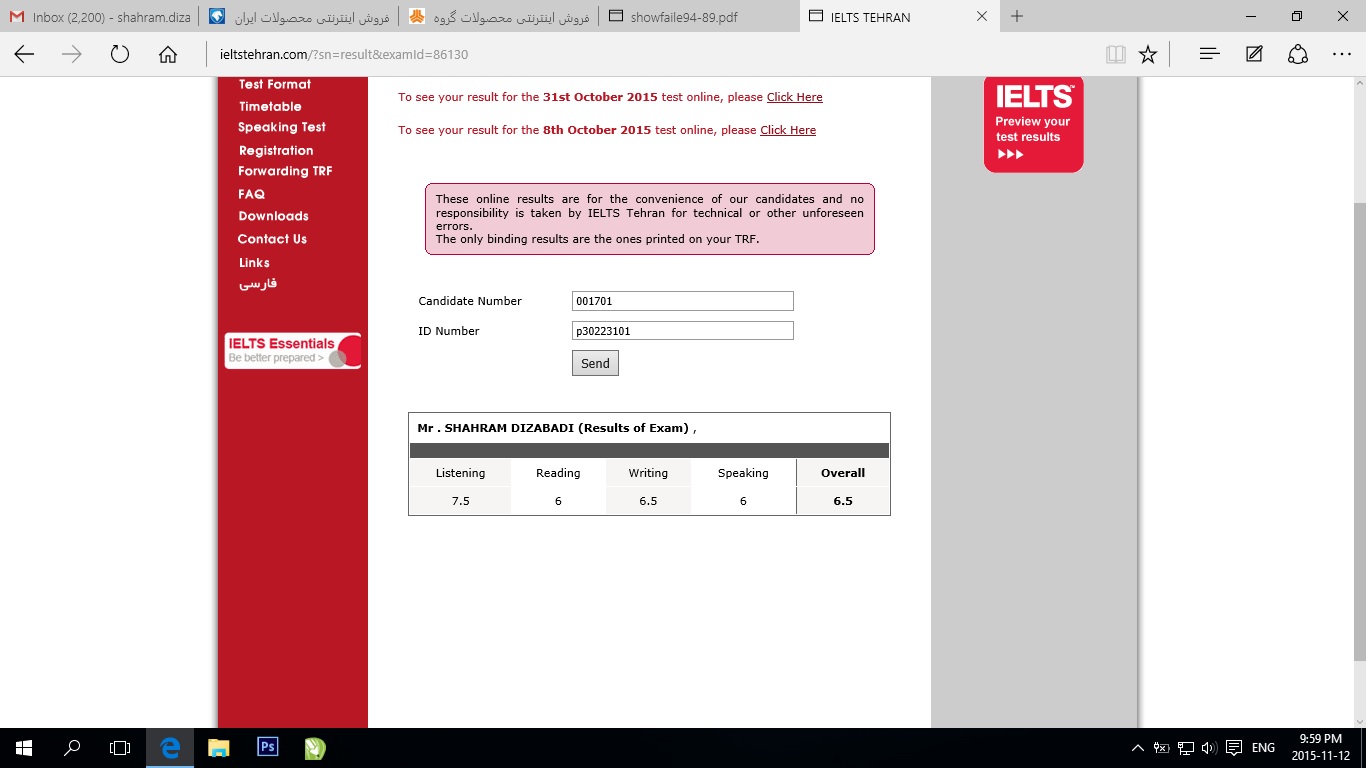
Task: Switch to Gmail Inbox tab
Action: coord(100,16)
